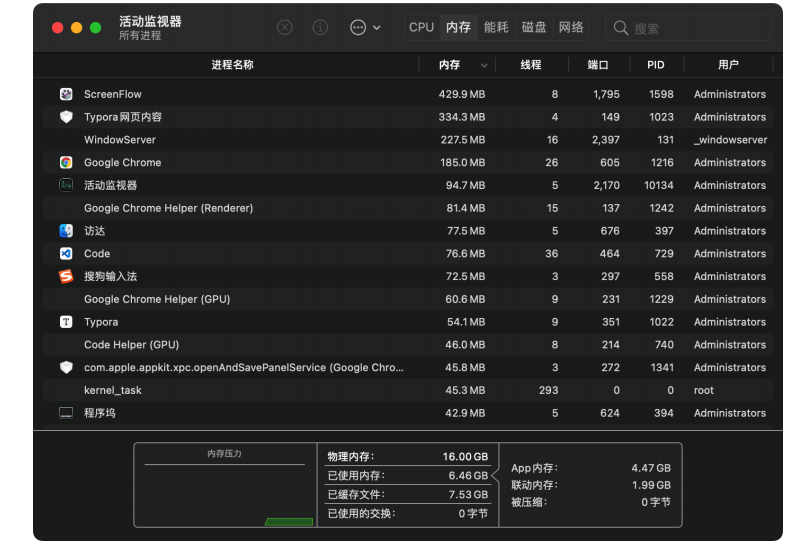Click the _windowserver user cell
This screenshot has width=806, height=551.
point(730,140)
